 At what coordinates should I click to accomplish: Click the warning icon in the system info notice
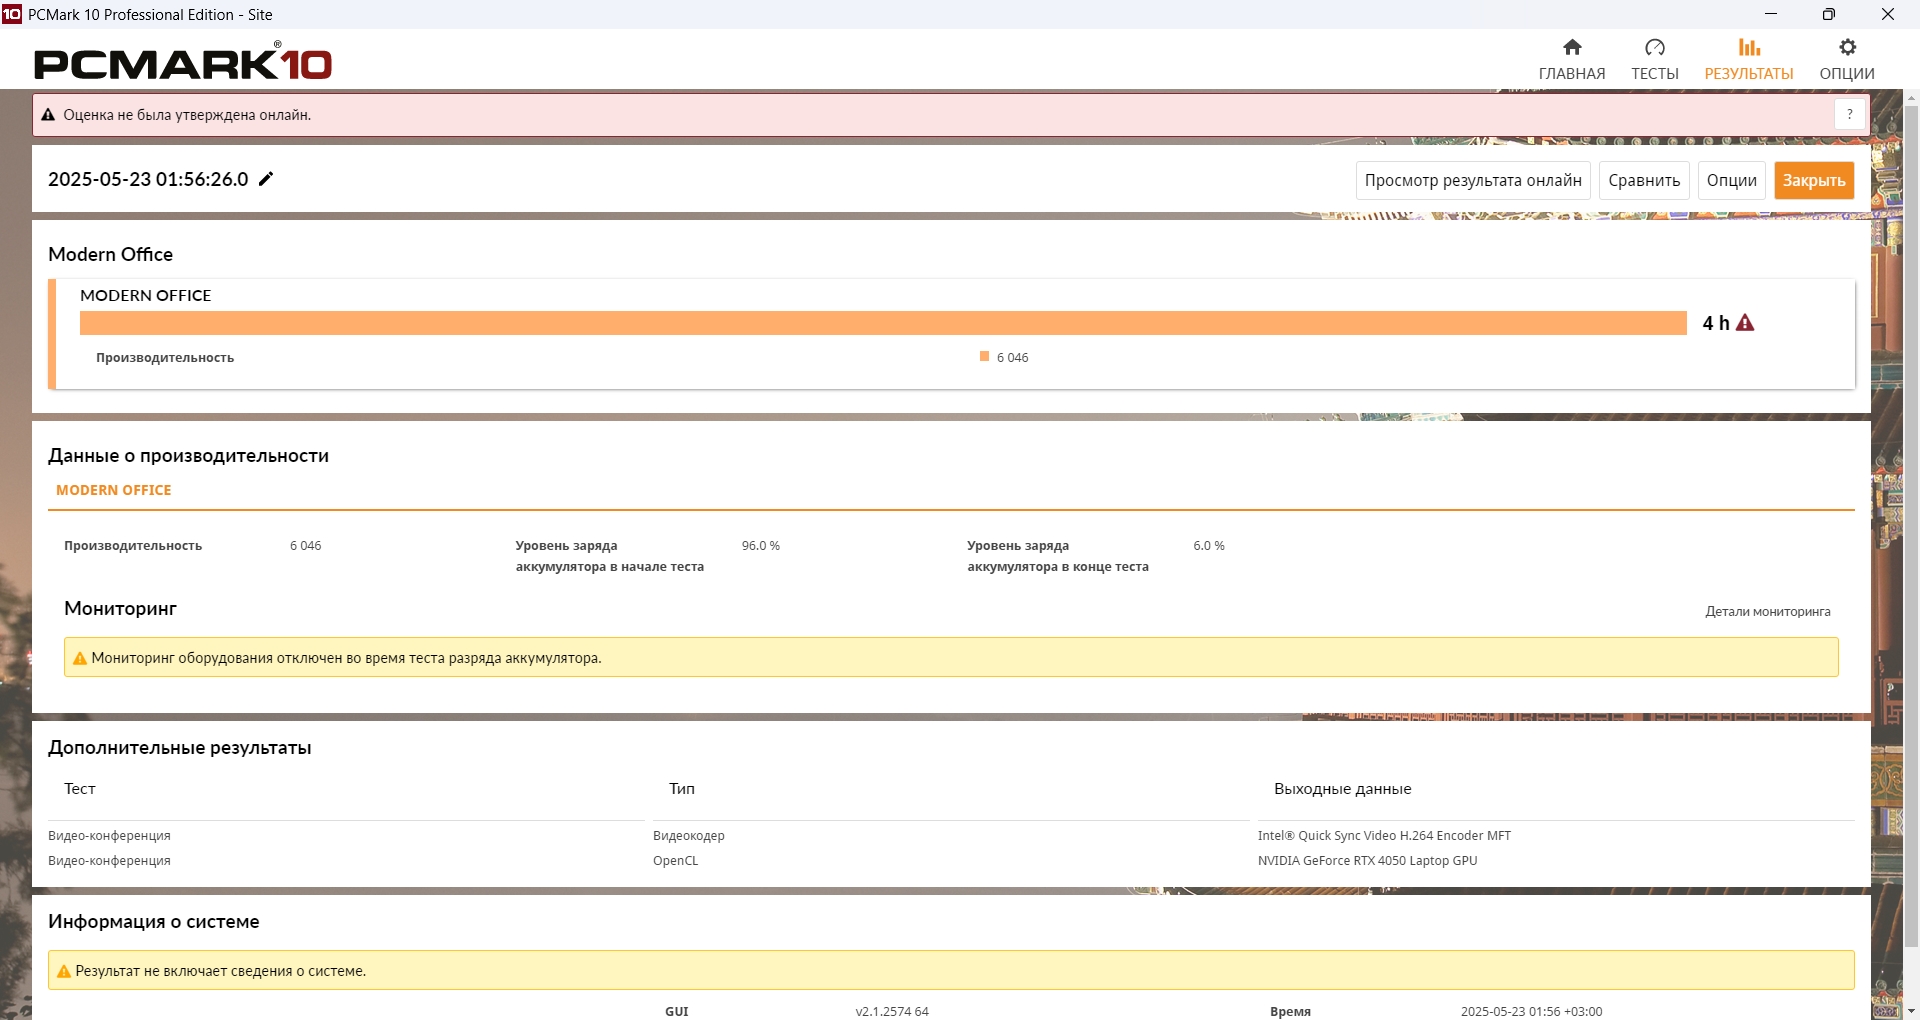click(64, 972)
